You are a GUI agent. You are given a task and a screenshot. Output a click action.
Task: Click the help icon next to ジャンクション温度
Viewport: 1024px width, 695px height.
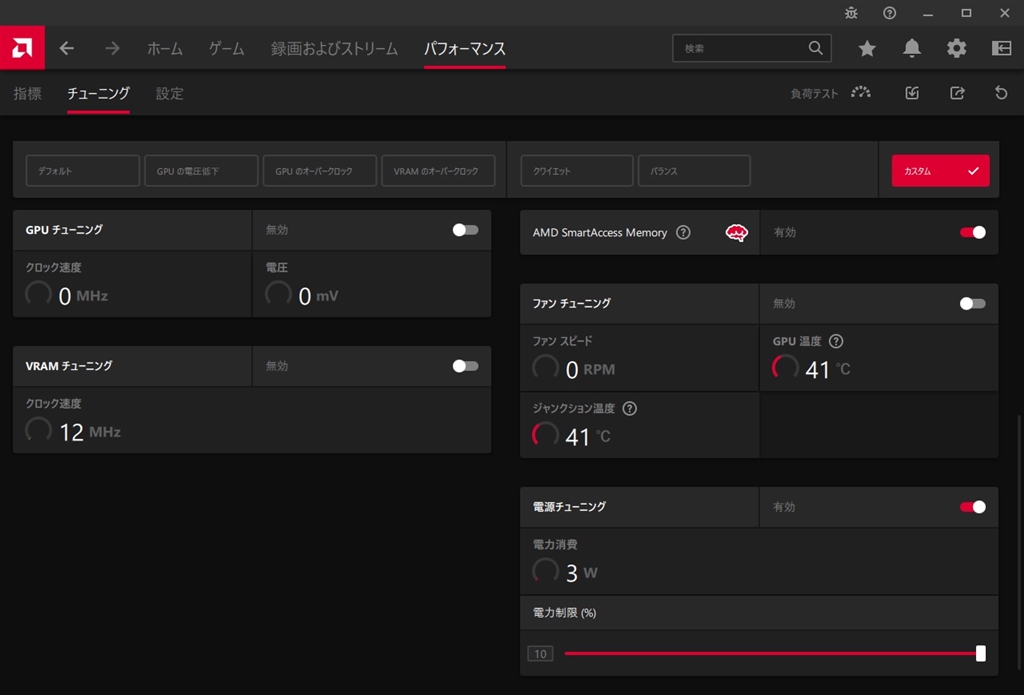point(630,408)
